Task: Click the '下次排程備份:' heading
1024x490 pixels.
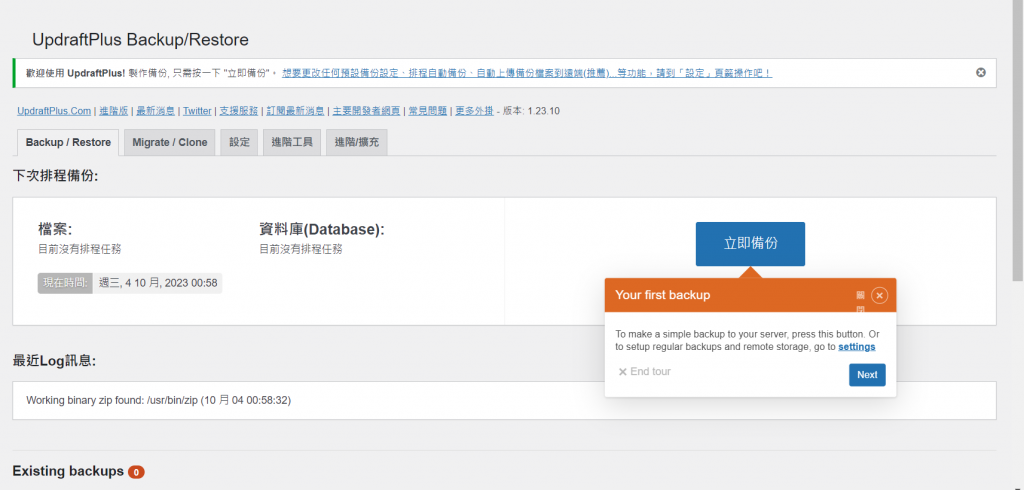Action: pos(56,176)
